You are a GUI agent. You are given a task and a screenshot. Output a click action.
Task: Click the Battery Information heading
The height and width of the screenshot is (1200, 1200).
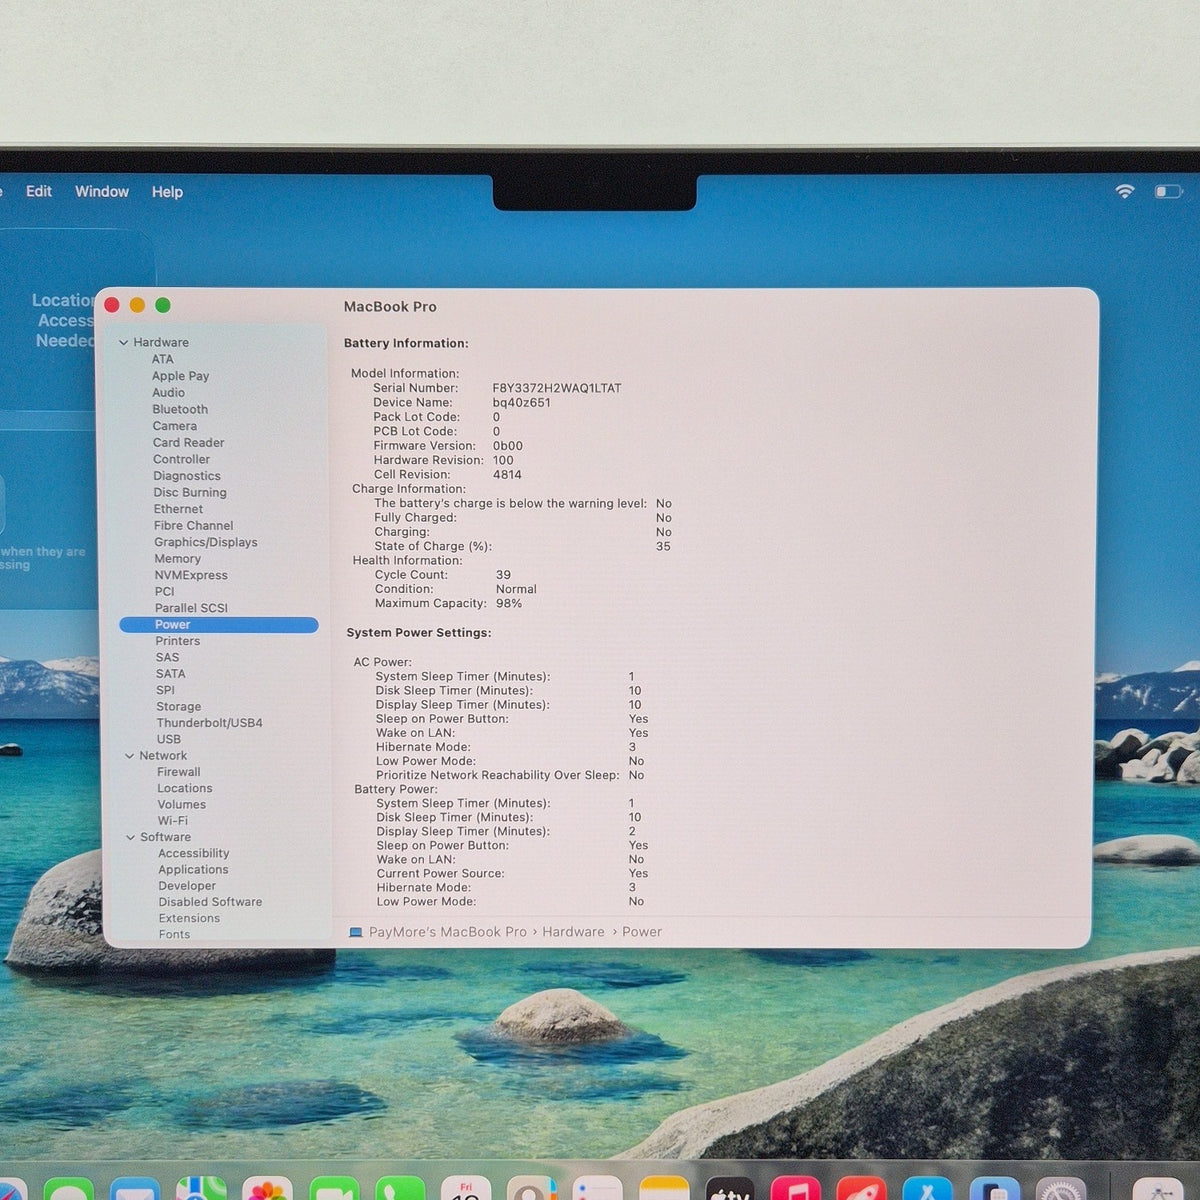point(406,343)
